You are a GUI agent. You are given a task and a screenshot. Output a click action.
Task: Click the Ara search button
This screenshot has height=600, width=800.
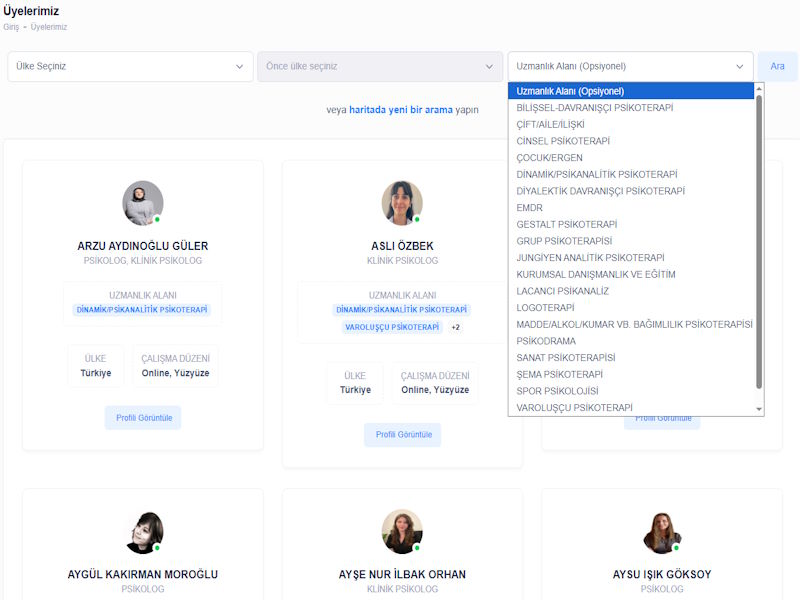[776, 67]
